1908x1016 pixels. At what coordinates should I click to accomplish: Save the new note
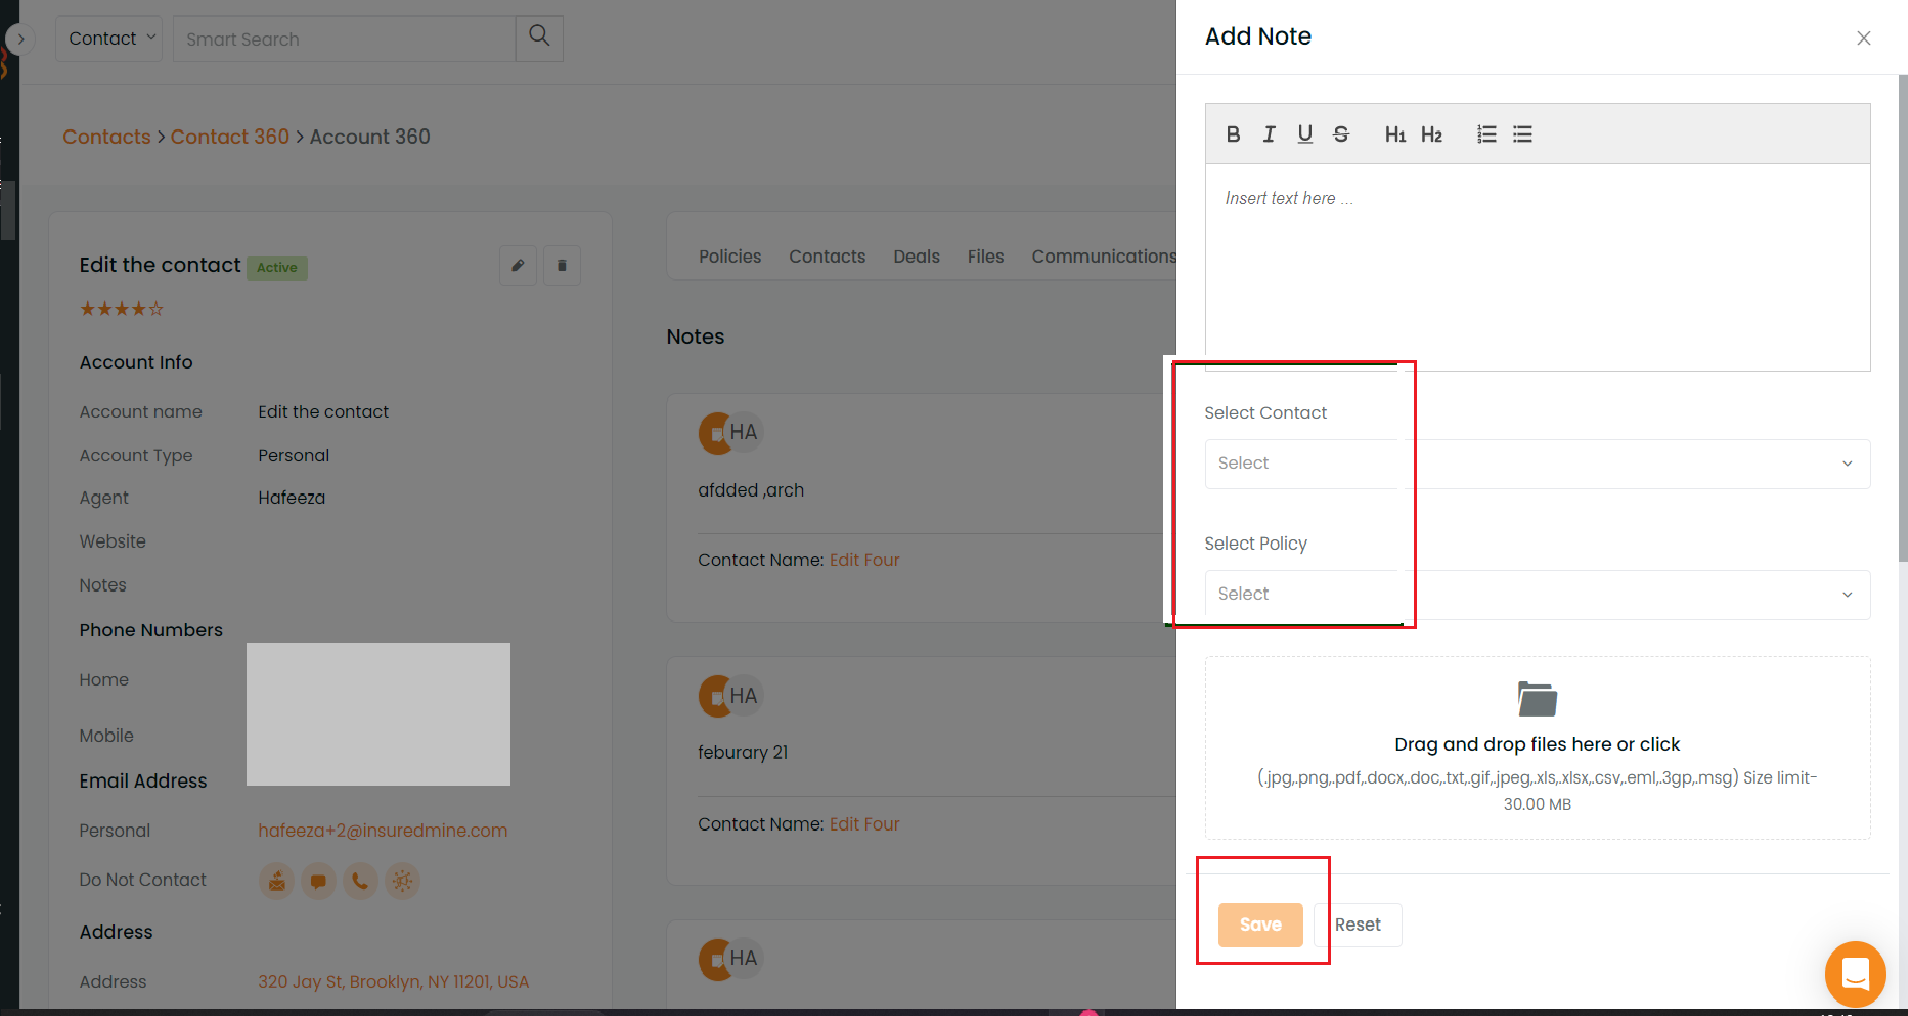pyautogui.click(x=1260, y=925)
